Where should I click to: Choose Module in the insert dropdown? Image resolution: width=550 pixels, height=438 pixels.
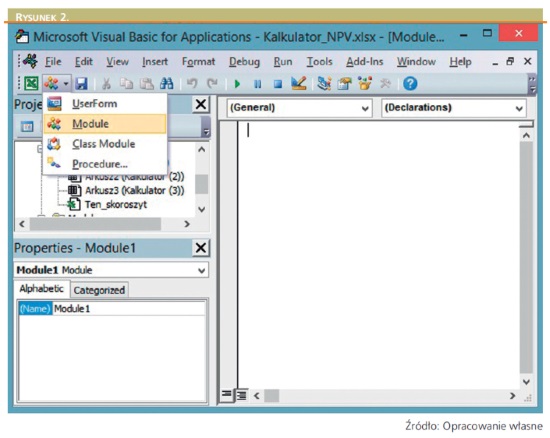(x=105, y=124)
